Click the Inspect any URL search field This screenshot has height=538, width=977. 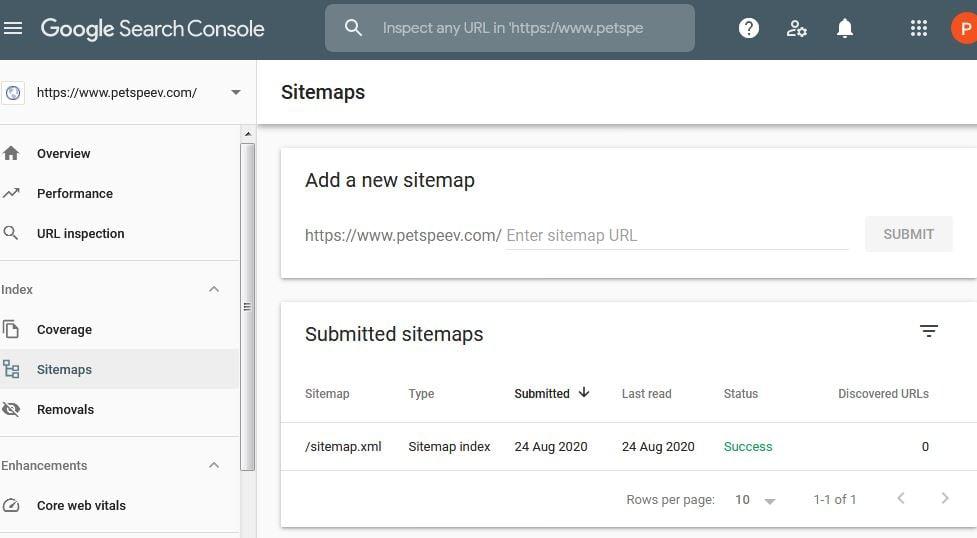pos(510,28)
